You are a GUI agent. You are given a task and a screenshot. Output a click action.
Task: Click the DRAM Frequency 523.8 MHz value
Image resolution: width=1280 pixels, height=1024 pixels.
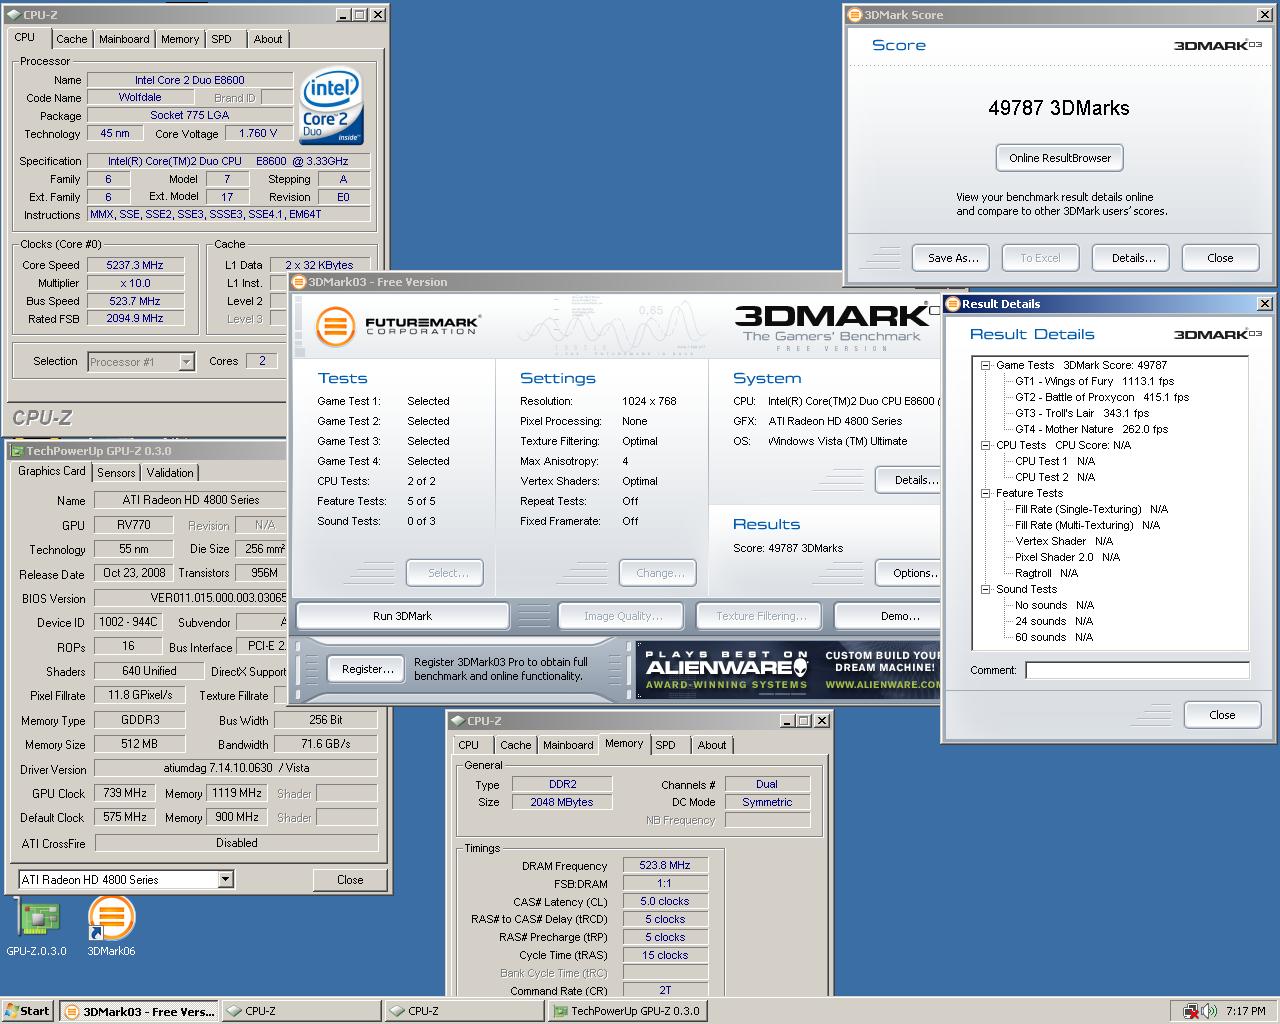click(665, 866)
